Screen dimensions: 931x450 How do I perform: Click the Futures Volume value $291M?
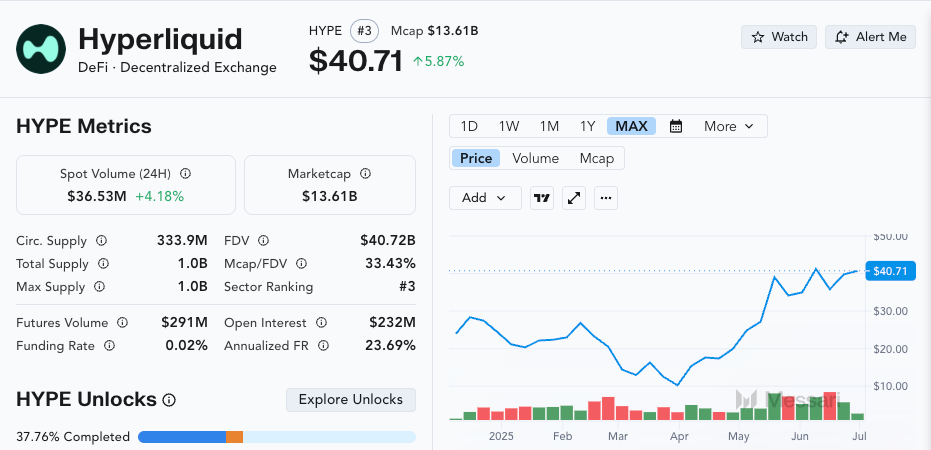185,322
